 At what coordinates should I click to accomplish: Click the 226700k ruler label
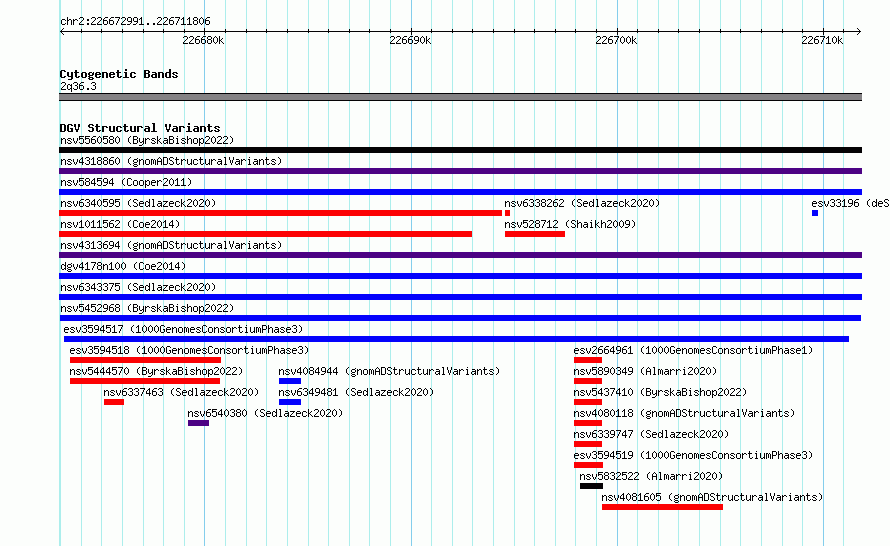(x=616, y=40)
